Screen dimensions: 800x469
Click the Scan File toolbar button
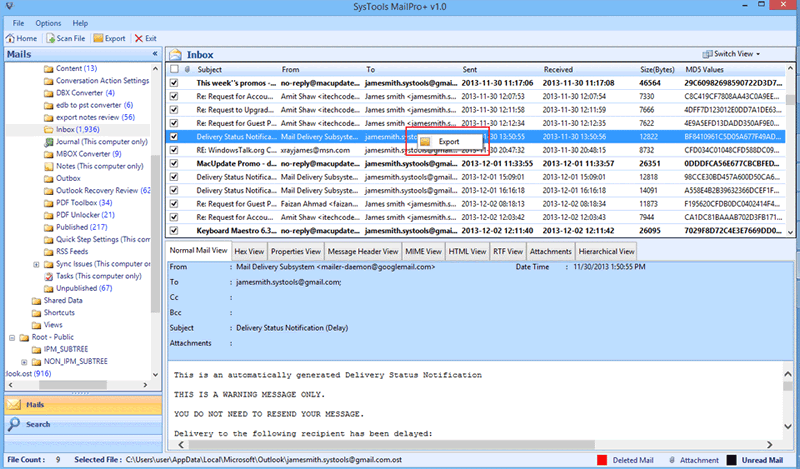click(66, 38)
